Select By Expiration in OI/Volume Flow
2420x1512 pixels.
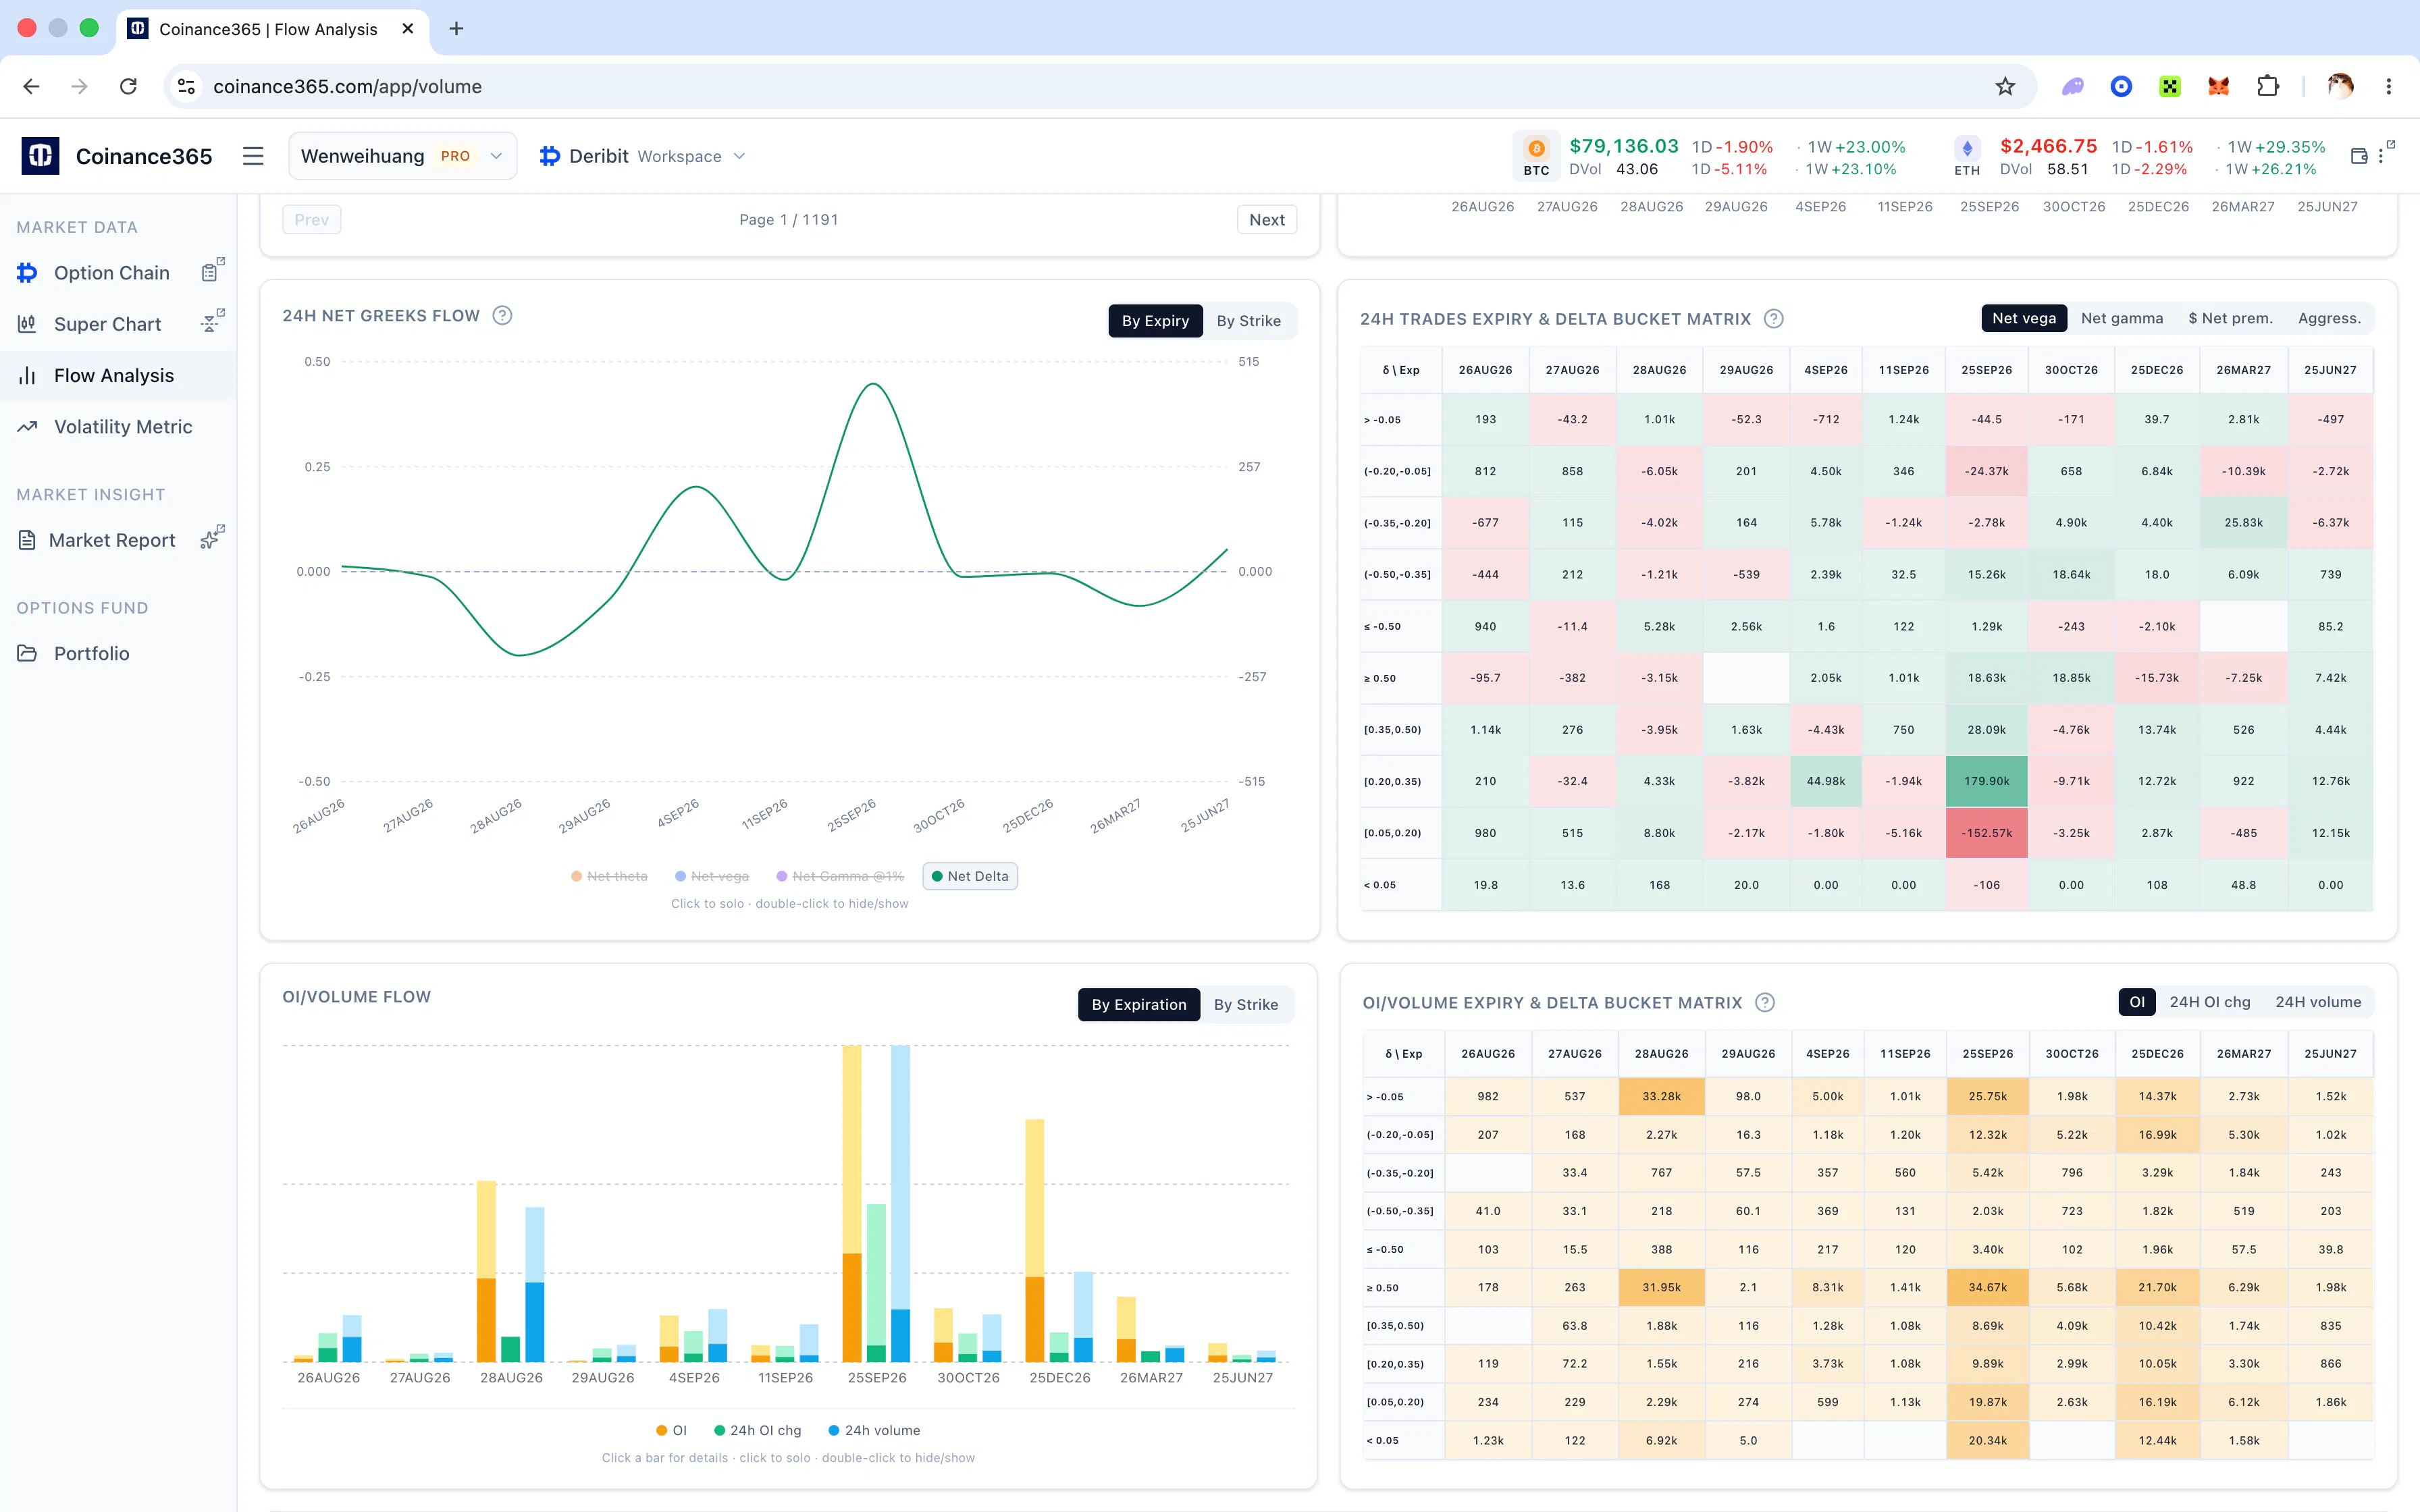pyautogui.click(x=1139, y=1004)
